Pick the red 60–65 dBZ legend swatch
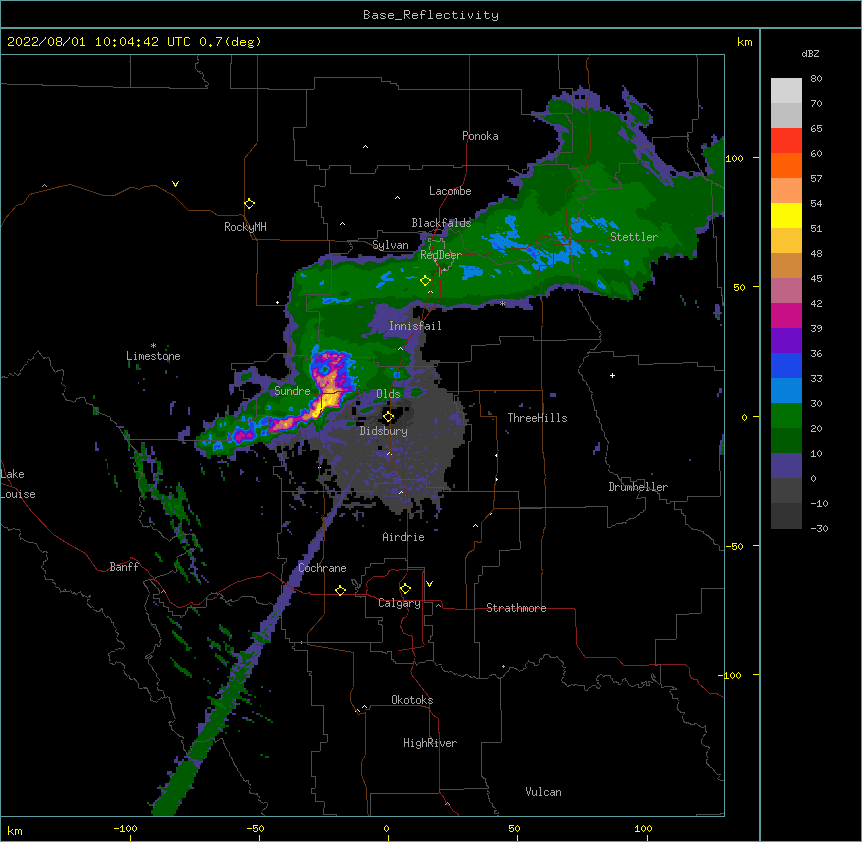862x842 pixels. (786, 141)
